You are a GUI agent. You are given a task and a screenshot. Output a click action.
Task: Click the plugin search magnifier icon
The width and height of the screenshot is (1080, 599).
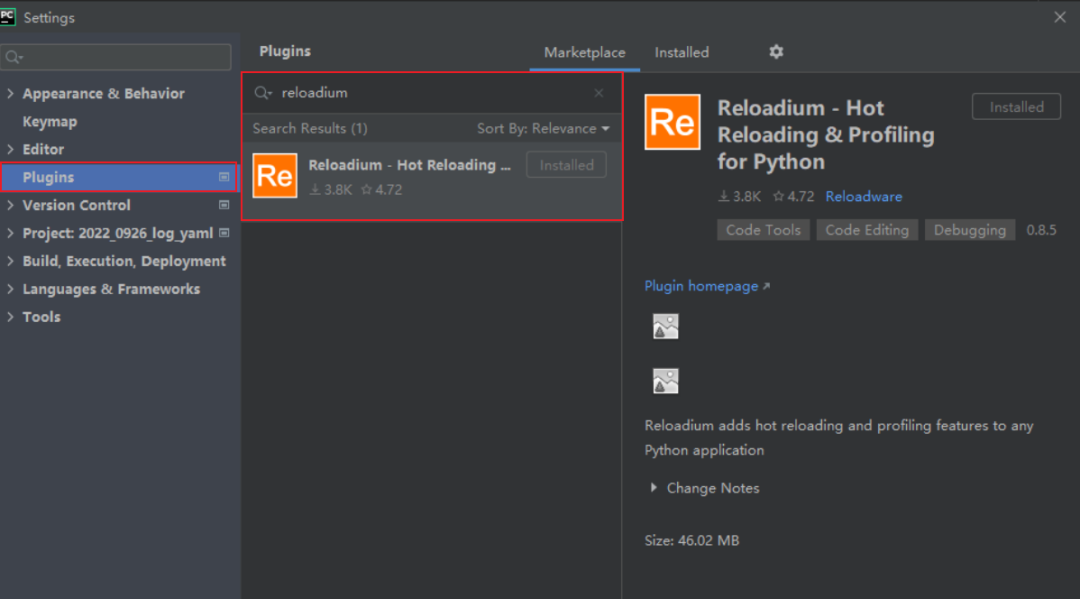point(263,93)
